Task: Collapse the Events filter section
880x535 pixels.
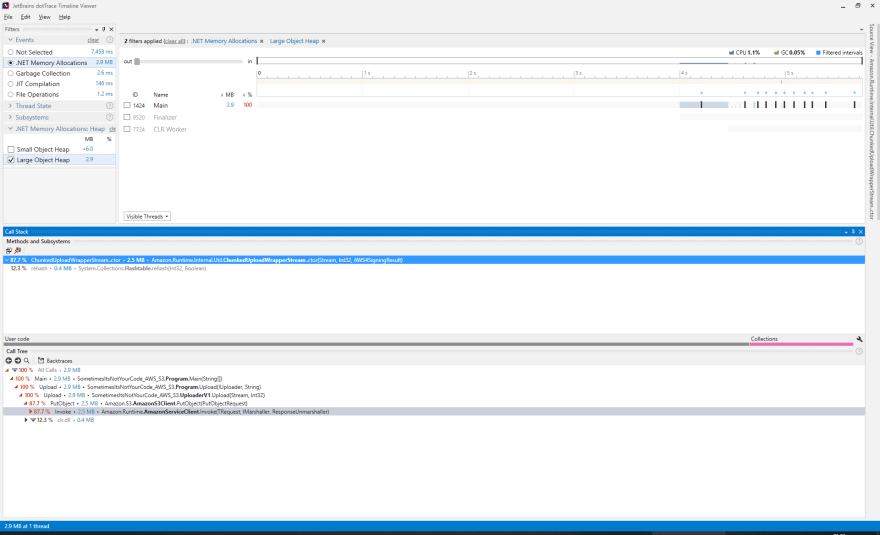Action: (10, 40)
